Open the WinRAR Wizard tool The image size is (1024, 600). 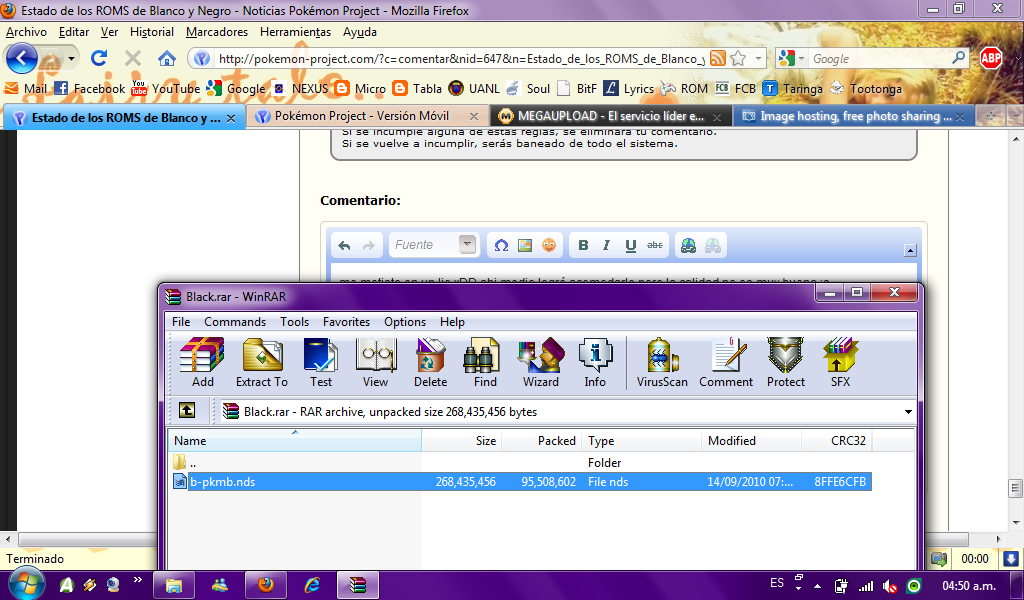540,362
